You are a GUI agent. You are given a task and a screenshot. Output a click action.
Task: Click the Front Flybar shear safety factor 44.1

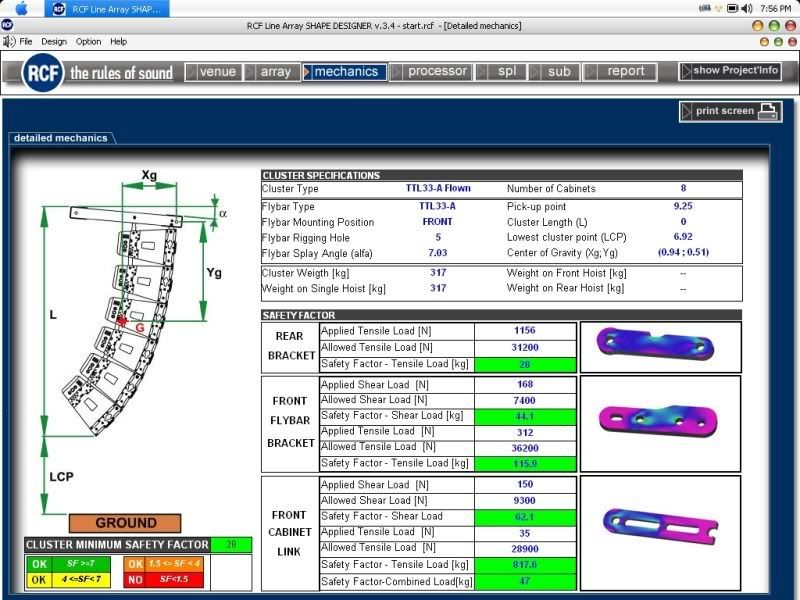click(x=525, y=416)
